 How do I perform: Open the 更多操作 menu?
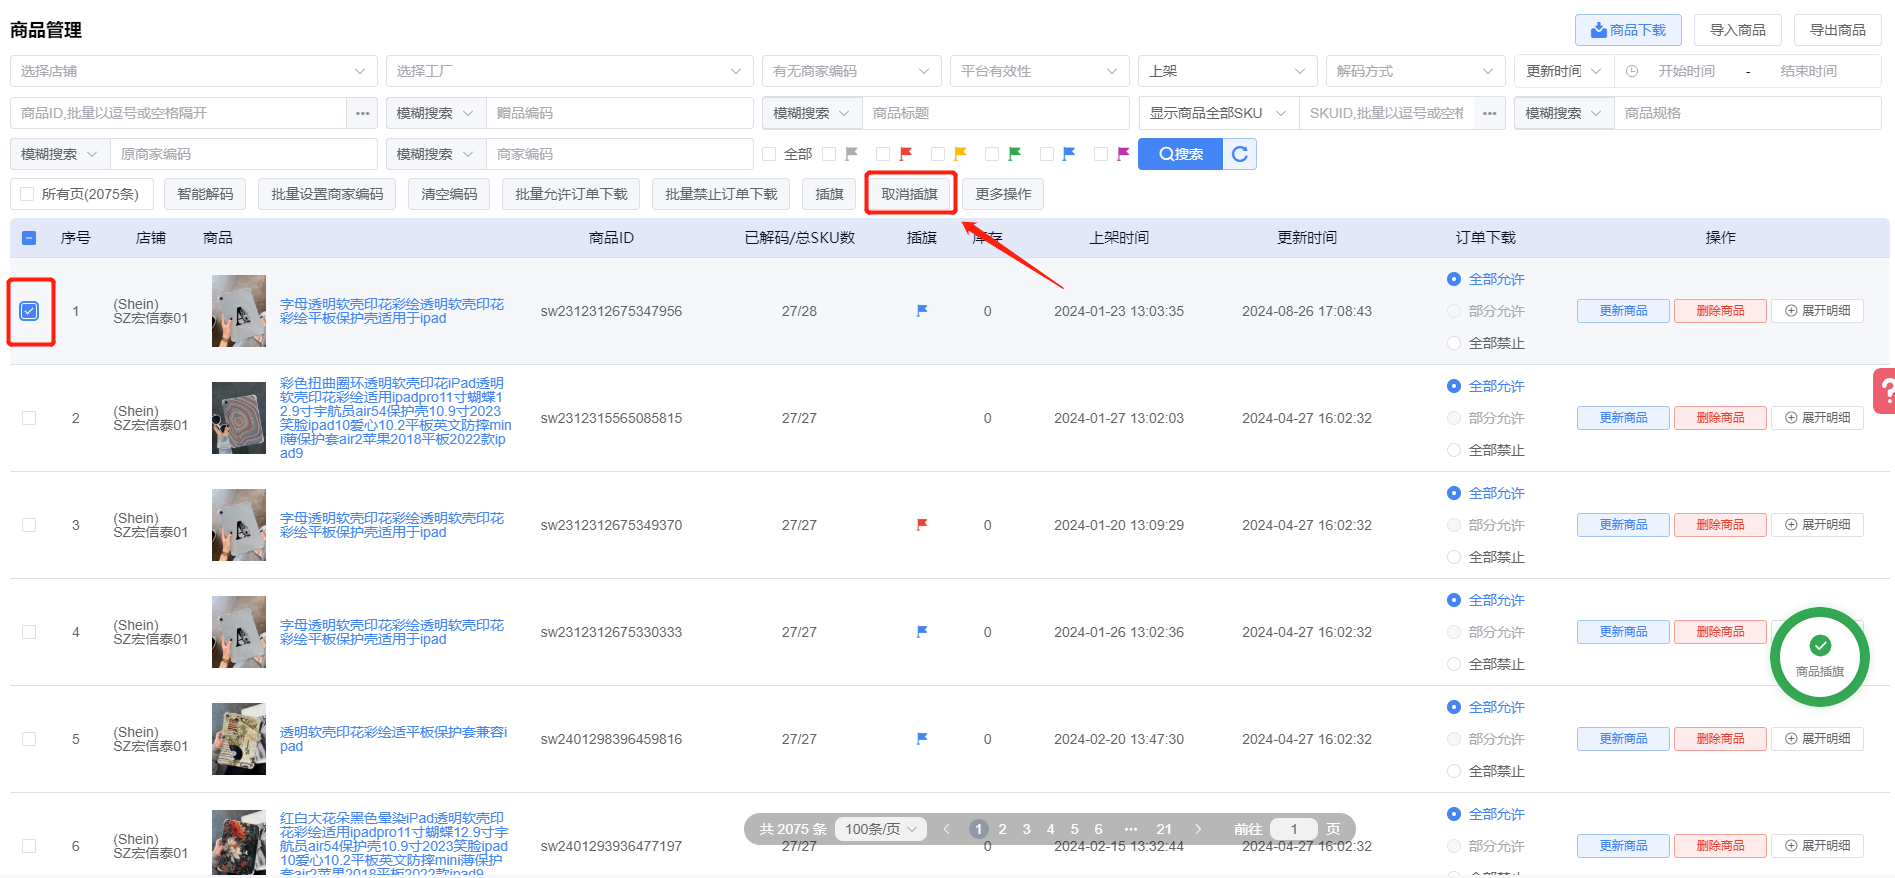point(1003,194)
